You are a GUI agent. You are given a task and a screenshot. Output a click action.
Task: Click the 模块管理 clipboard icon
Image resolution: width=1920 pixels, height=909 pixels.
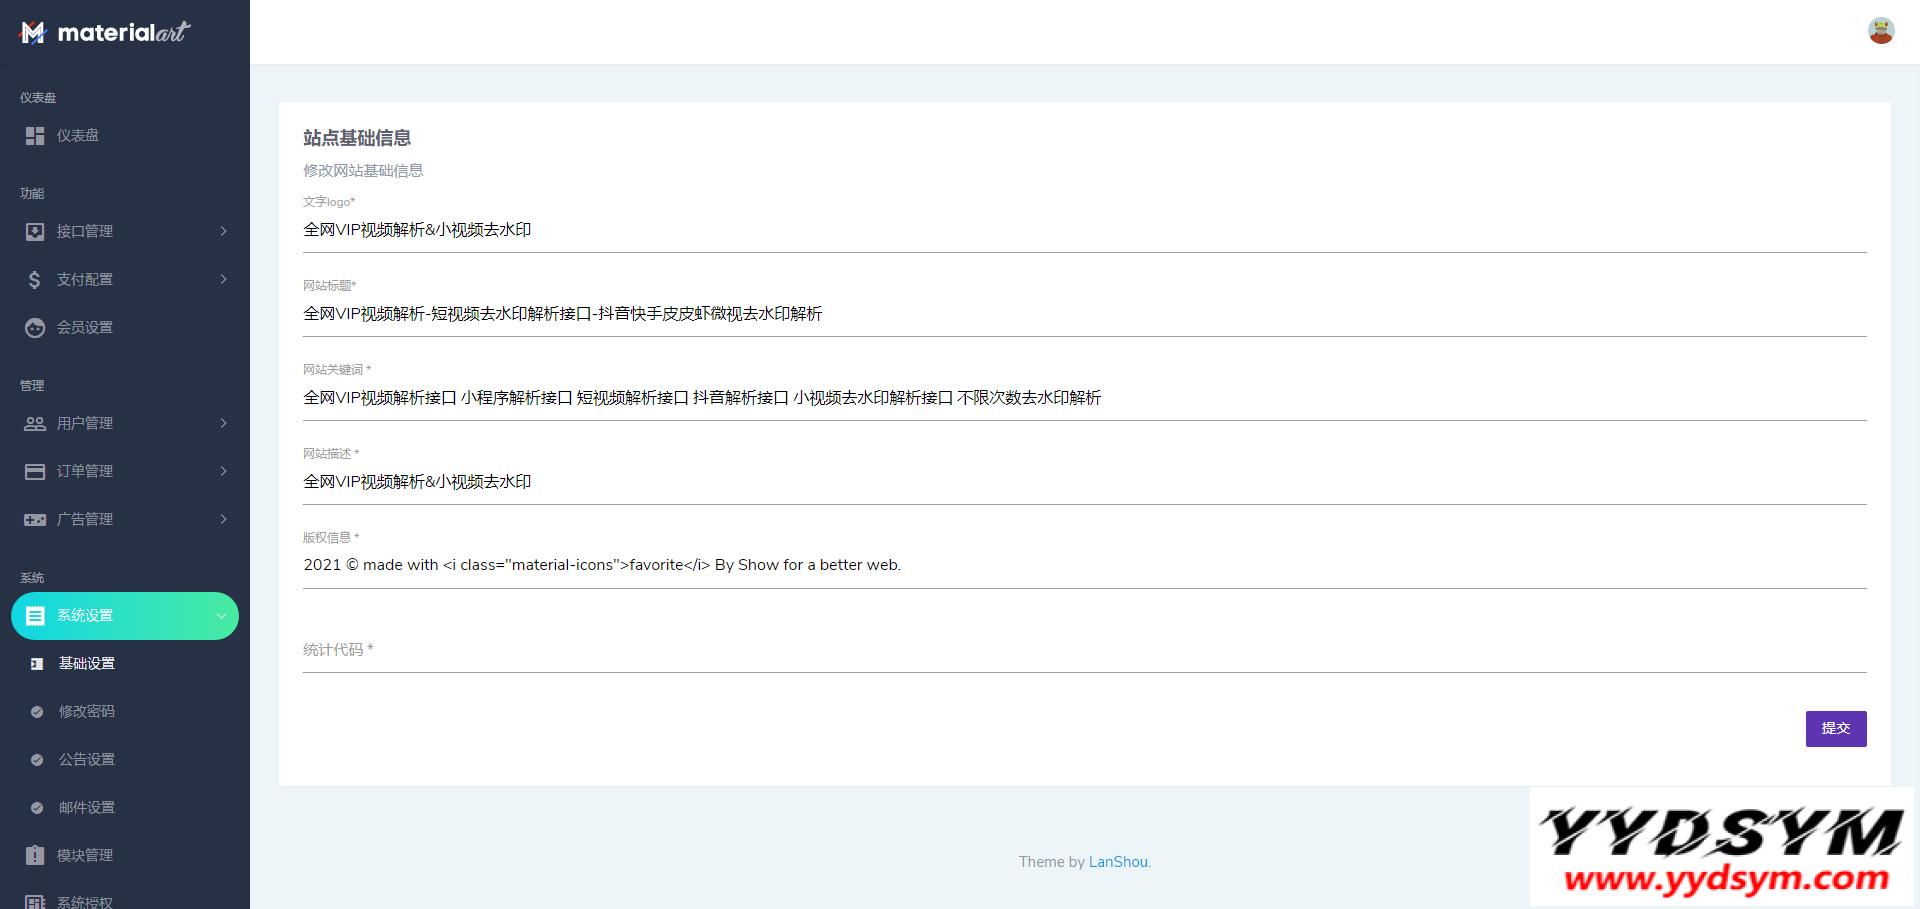pyautogui.click(x=35, y=856)
